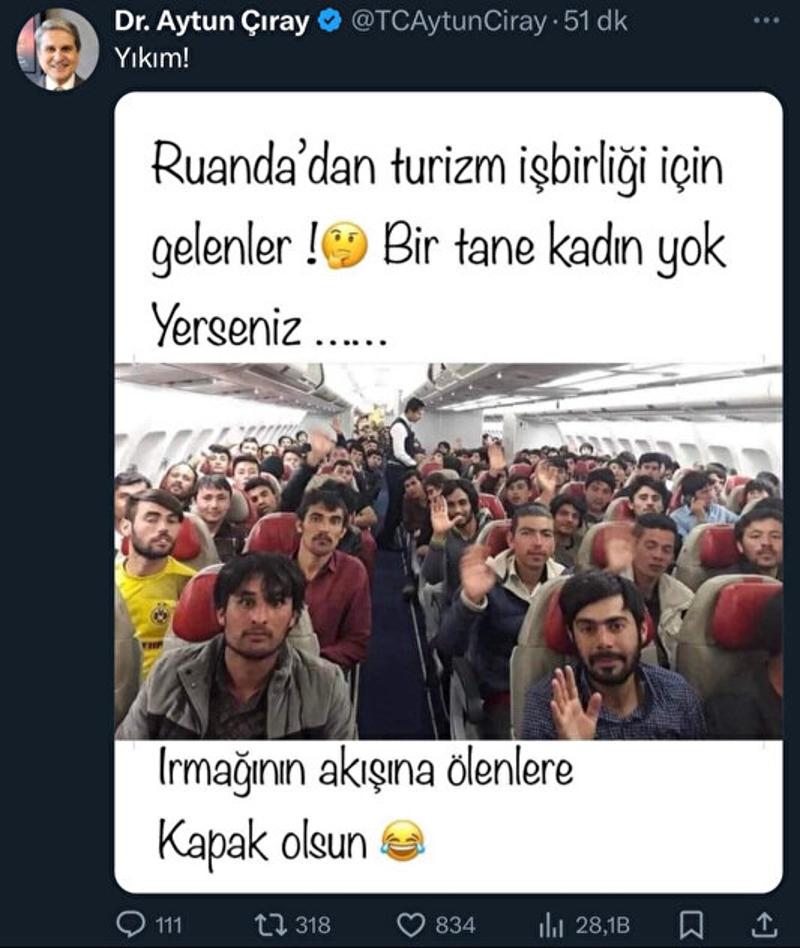This screenshot has height=948, width=800.
Task: Select the tweet text "Yıkım!"
Action: click(152, 59)
